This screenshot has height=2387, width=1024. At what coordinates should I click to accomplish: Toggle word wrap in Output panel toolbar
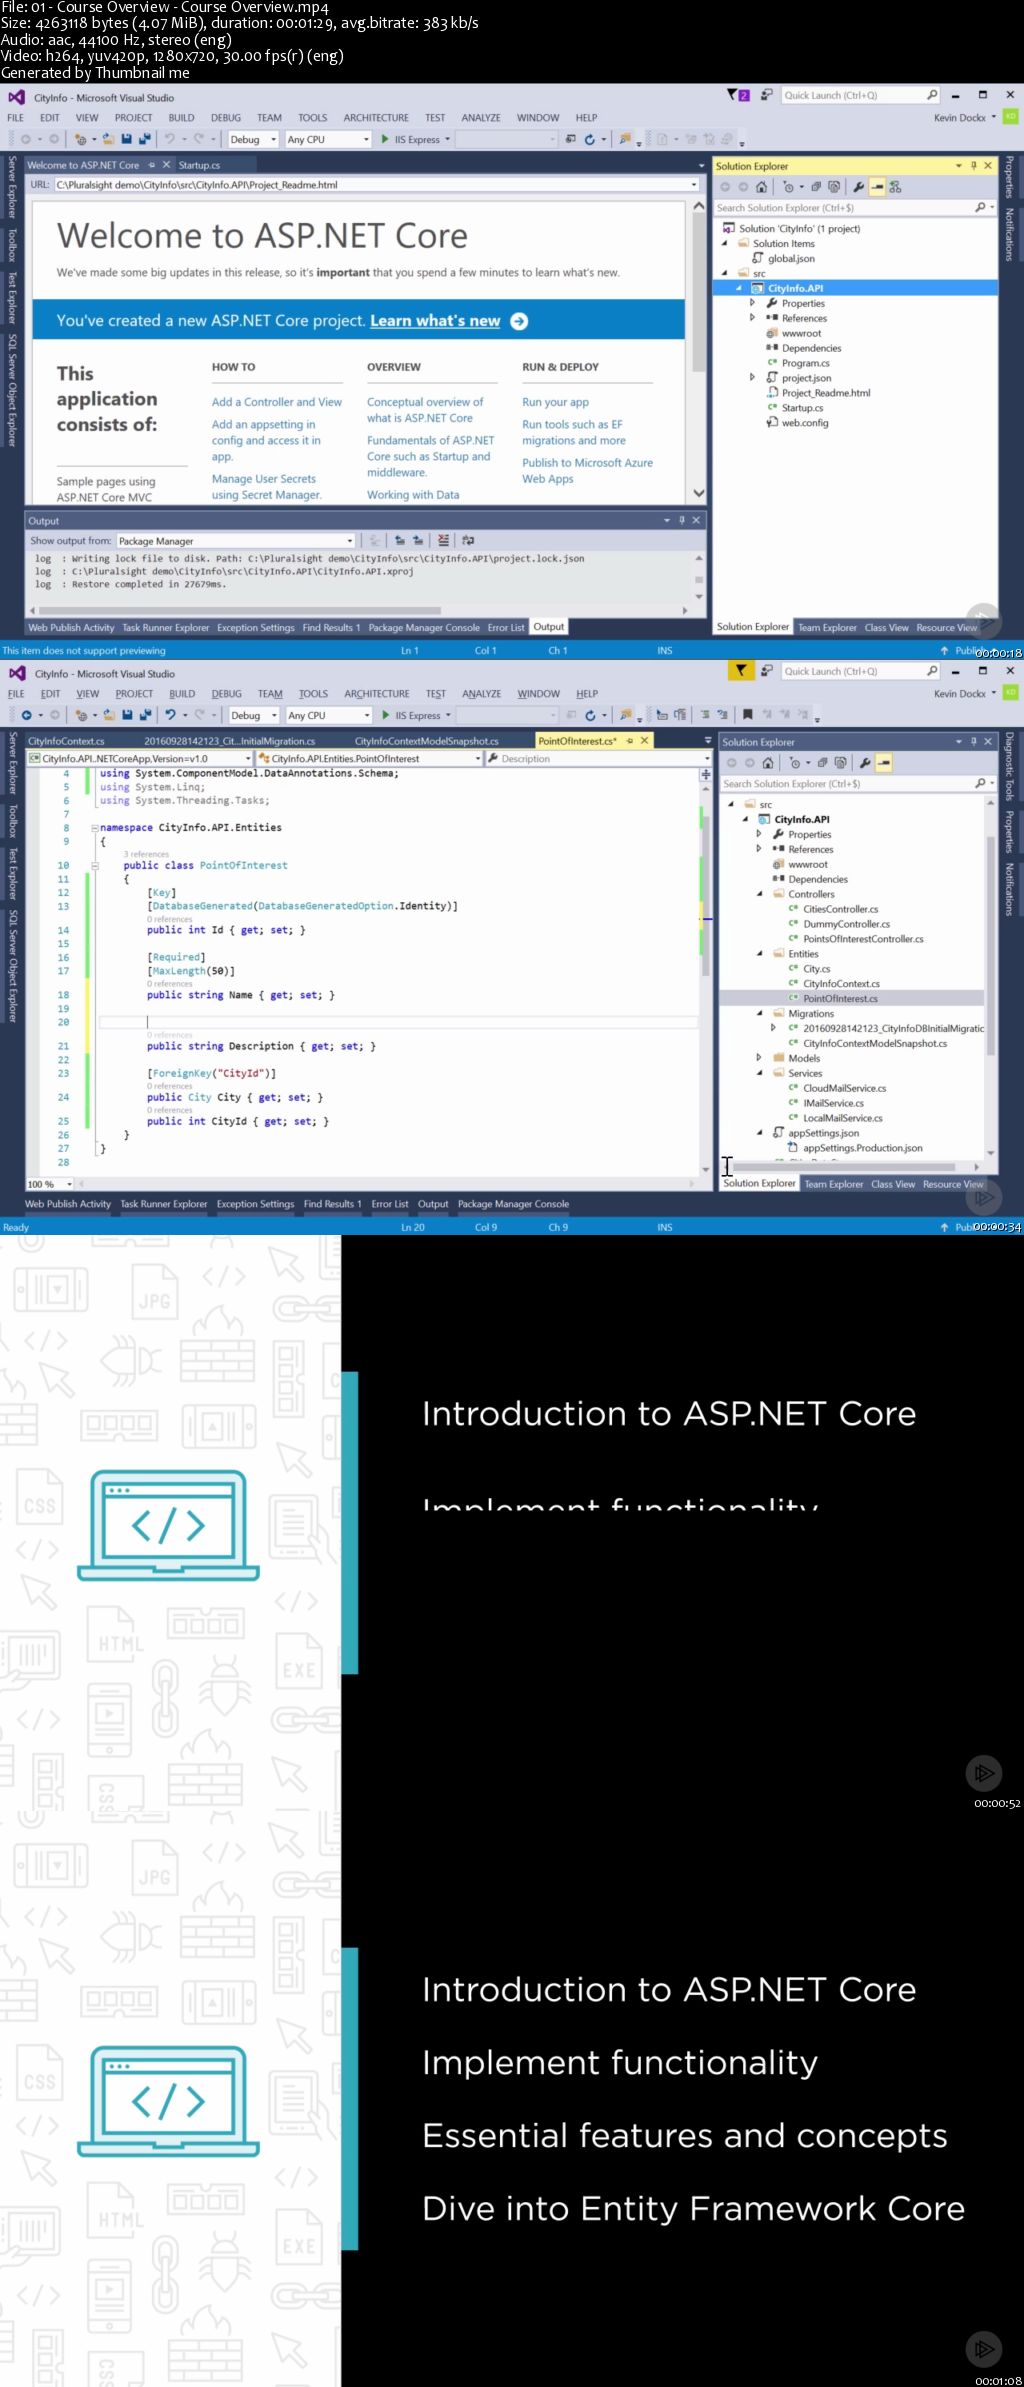tap(469, 540)
